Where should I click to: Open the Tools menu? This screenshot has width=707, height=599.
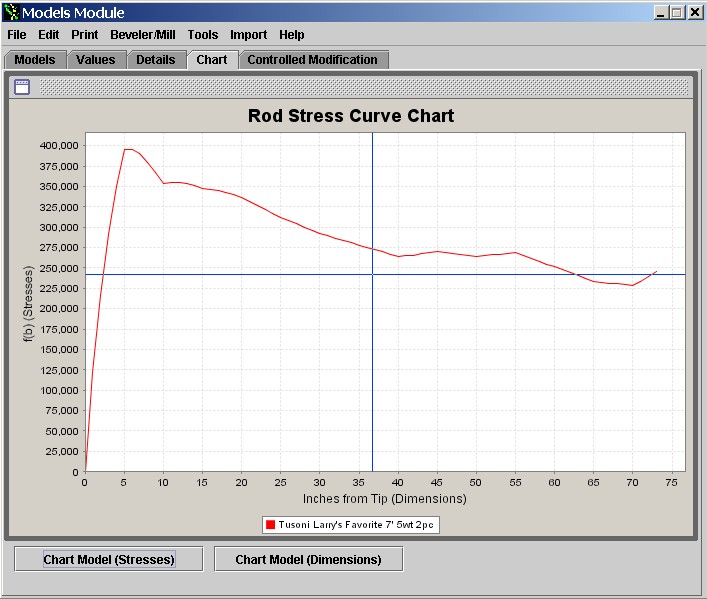203,34
